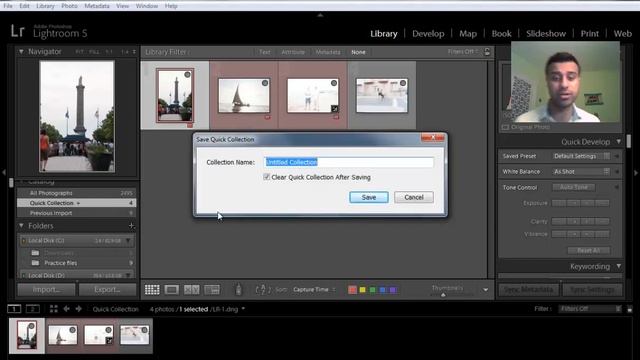The height and width of the screenshot is (360, 640).
Task: Toggle quick collection marker on monument thumbnail
Action: coord(187,75)
